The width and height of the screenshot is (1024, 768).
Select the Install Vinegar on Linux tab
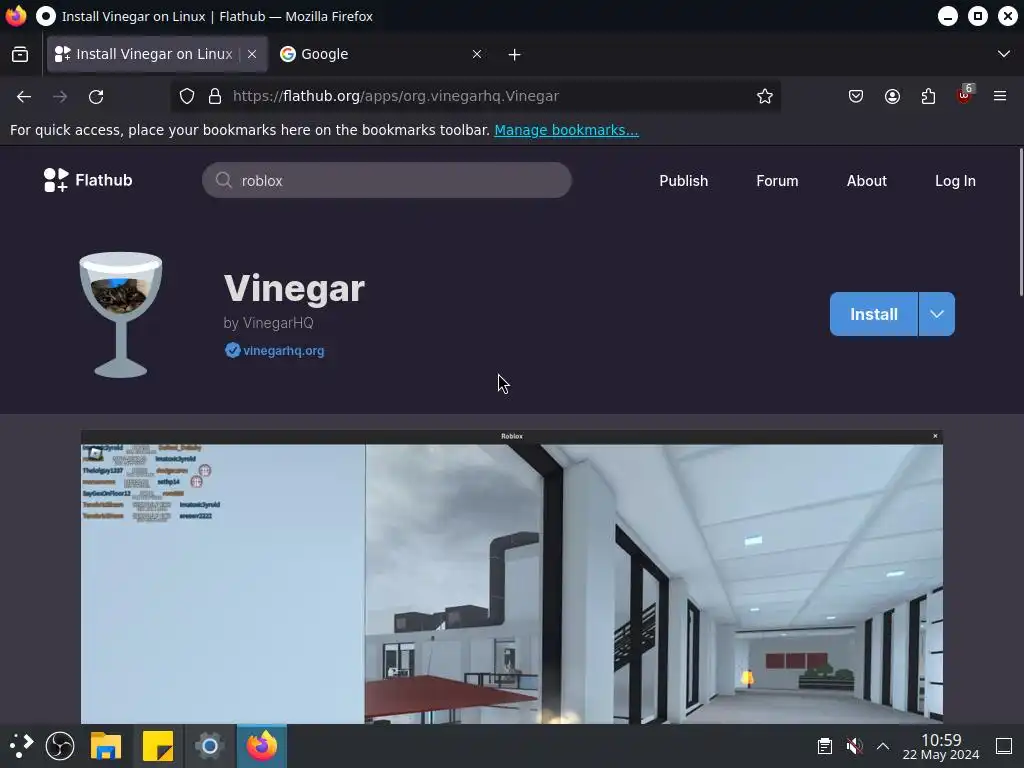tap(157, 54)
